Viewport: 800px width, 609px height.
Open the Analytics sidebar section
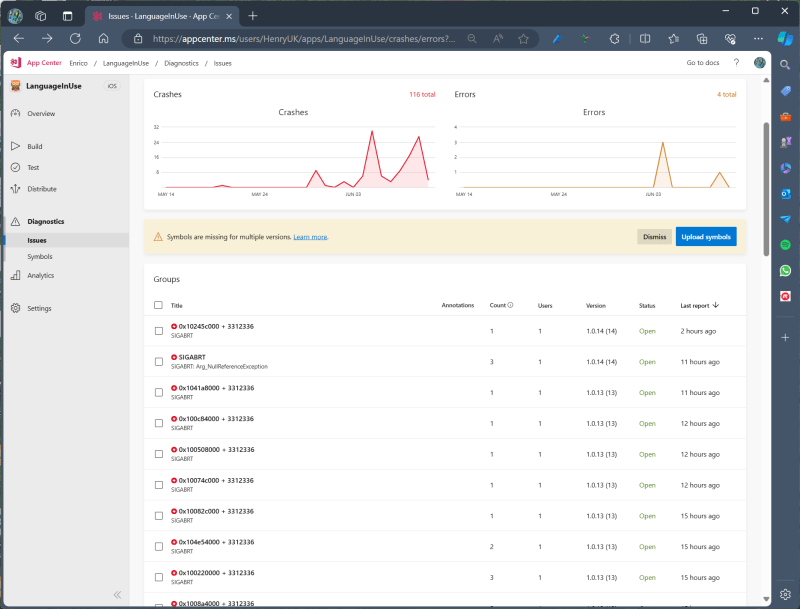tap(40, 275)
